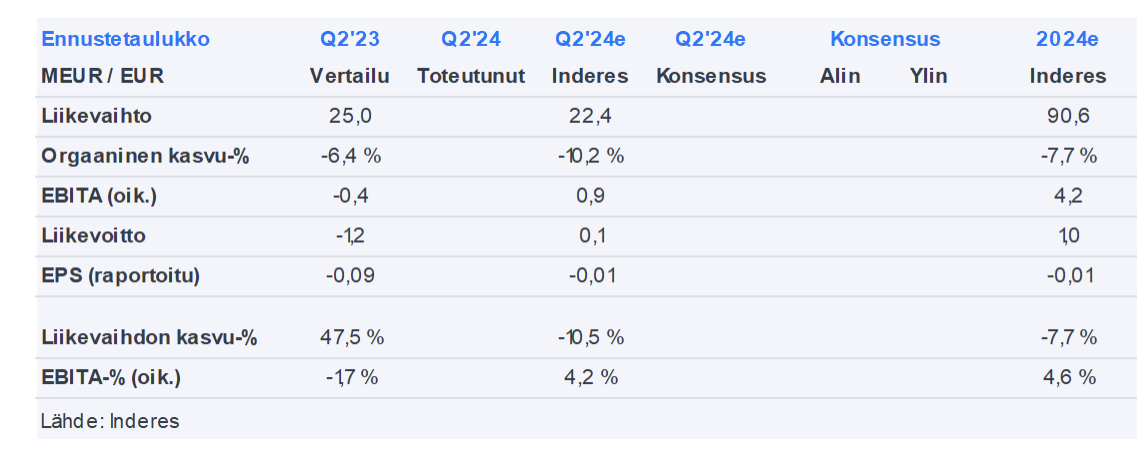Select the Liikevoitto row label
The width and height of the screenshot is (1140, 460).
tap(95, 236)
